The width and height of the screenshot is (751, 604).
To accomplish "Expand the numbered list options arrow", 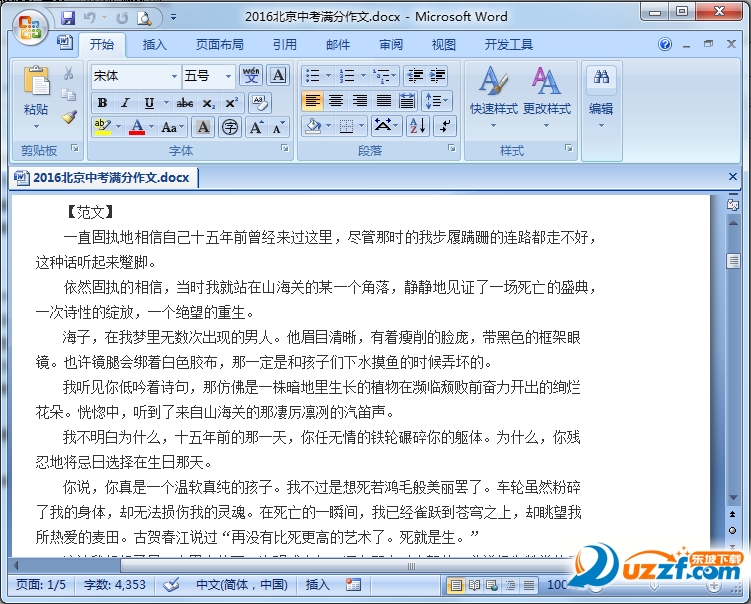I will [x=364, y=76].
